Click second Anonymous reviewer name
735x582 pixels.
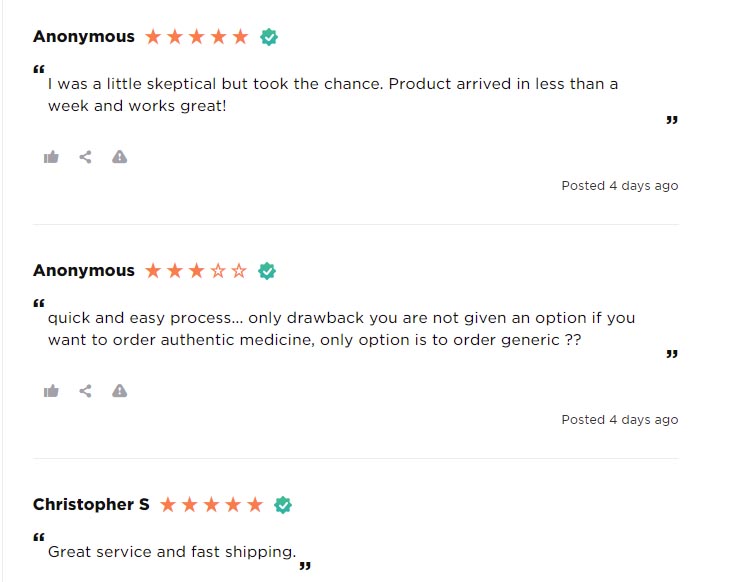pos(84,270)
